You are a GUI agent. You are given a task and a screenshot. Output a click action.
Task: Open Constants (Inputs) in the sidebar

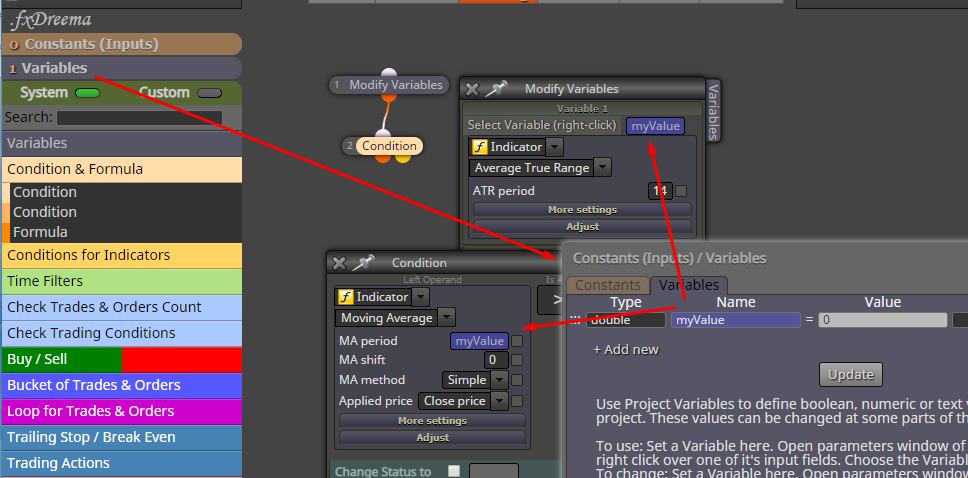pyautogui.click(x=122, y=44)
